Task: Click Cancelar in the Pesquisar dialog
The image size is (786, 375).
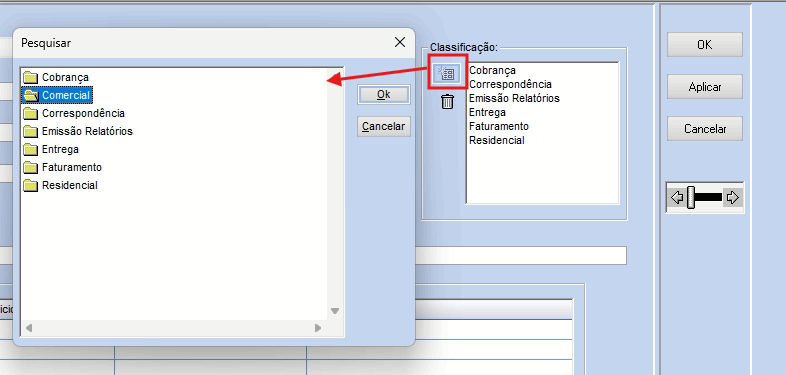Action: (x=383, y=126)
